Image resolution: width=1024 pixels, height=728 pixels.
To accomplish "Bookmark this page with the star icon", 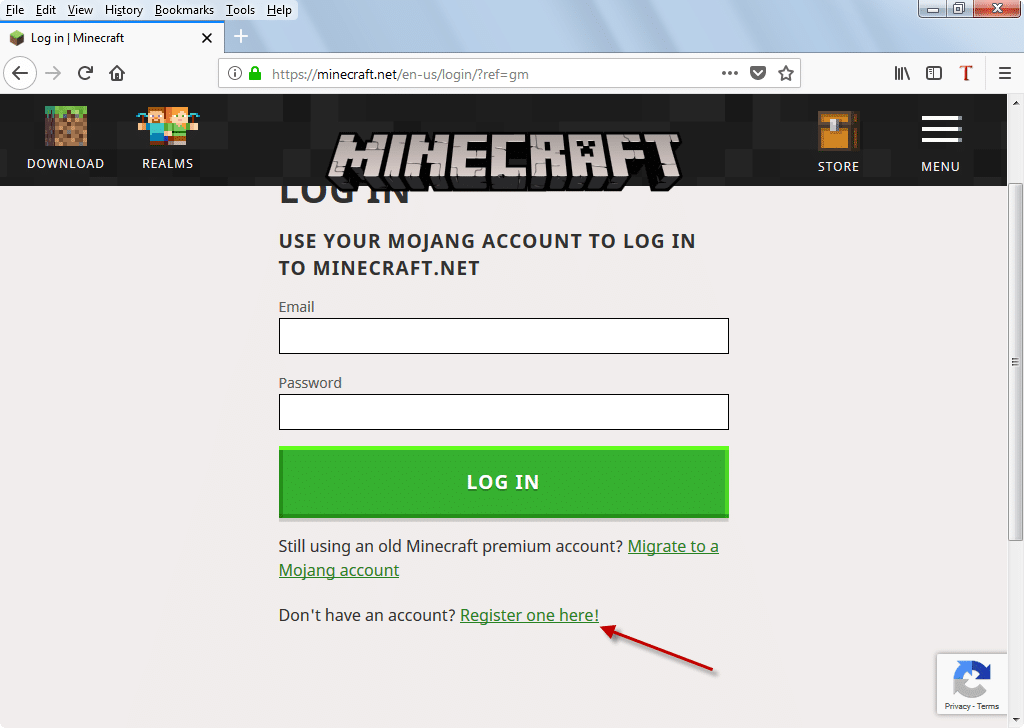I will click(786, 73).
